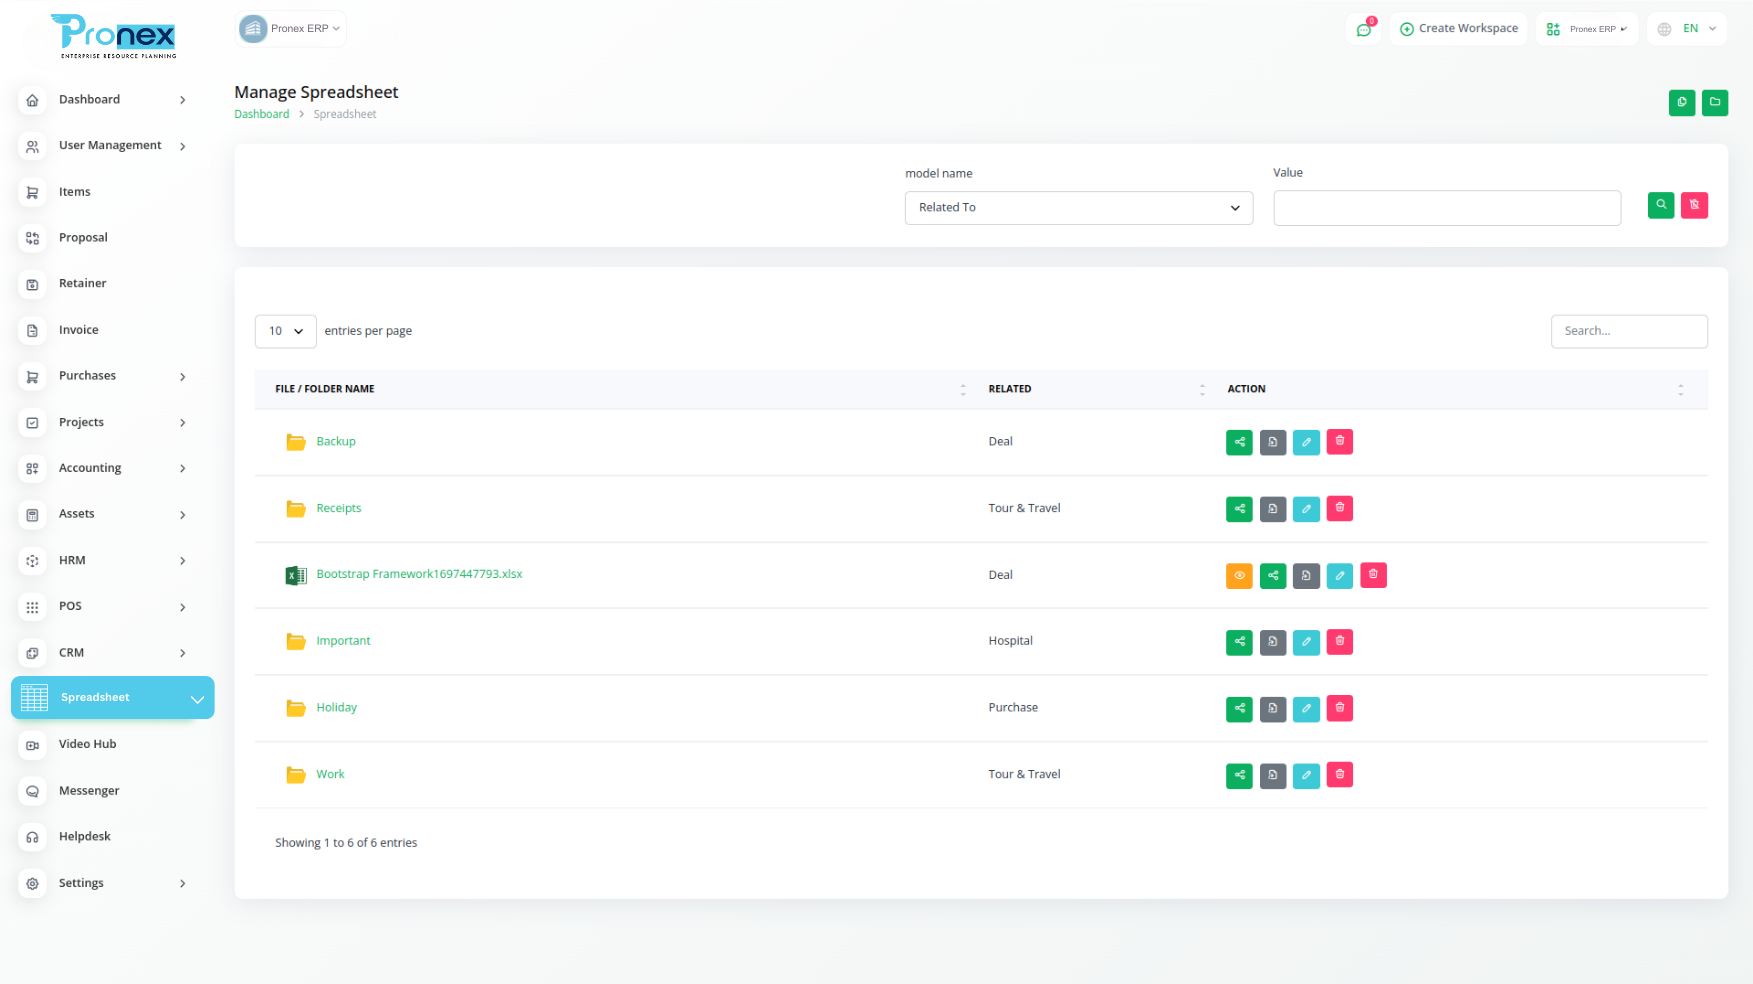This screenshot has width=1753, height=984.
Task: Delete the Backup folder
Action: click(x=1340, y=441)
